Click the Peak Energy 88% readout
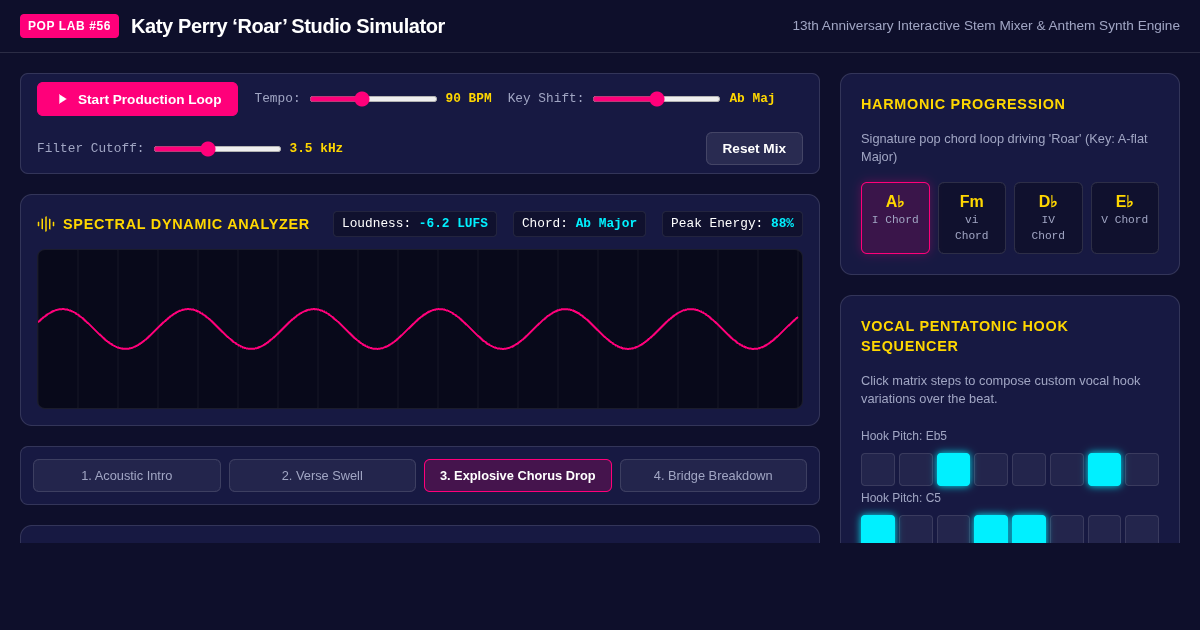 [x=732, y=224]
